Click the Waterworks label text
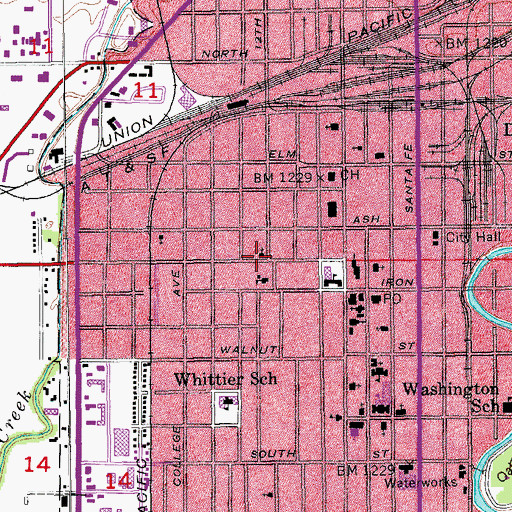Viewport: 512px width, 512px height. tap(420, 483)
